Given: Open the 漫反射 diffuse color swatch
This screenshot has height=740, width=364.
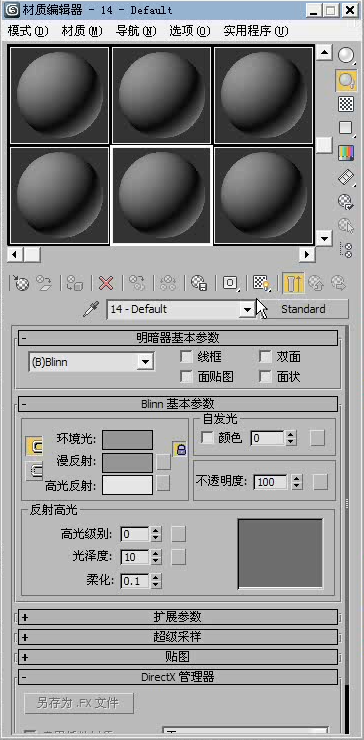Looking at the screenshot, I should click(127, 462).
